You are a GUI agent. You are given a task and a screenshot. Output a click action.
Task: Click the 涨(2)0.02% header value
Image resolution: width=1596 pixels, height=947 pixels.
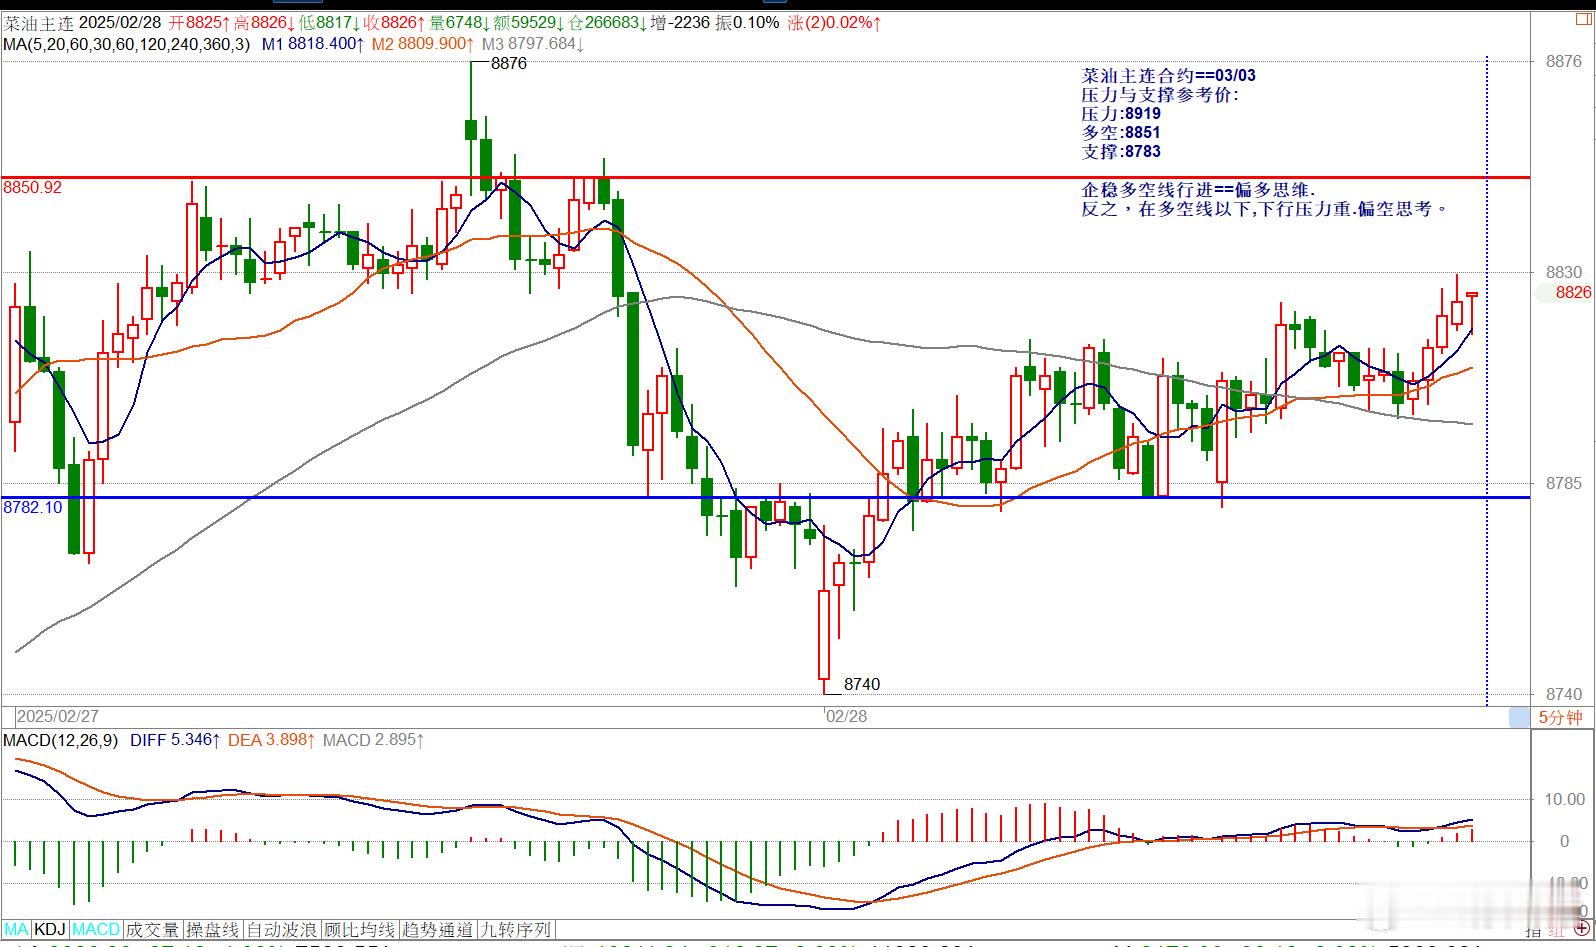click(834, 22)
